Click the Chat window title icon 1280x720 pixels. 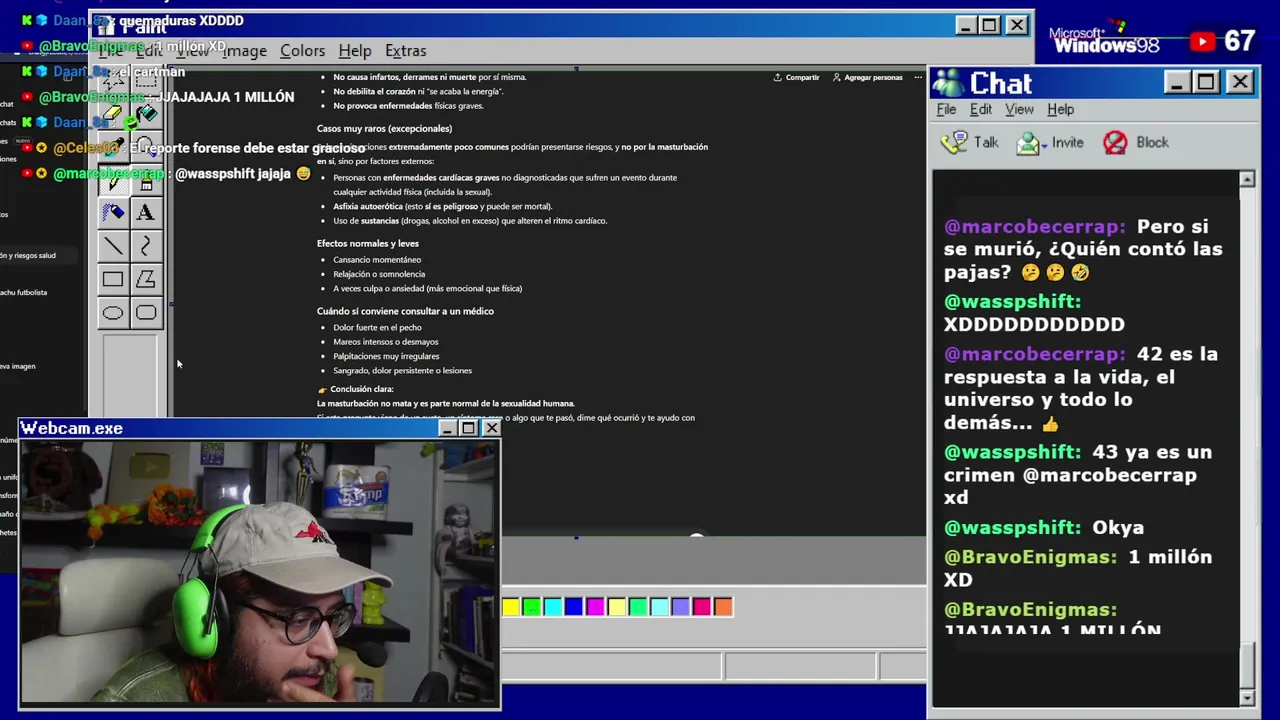pos(948,83)
